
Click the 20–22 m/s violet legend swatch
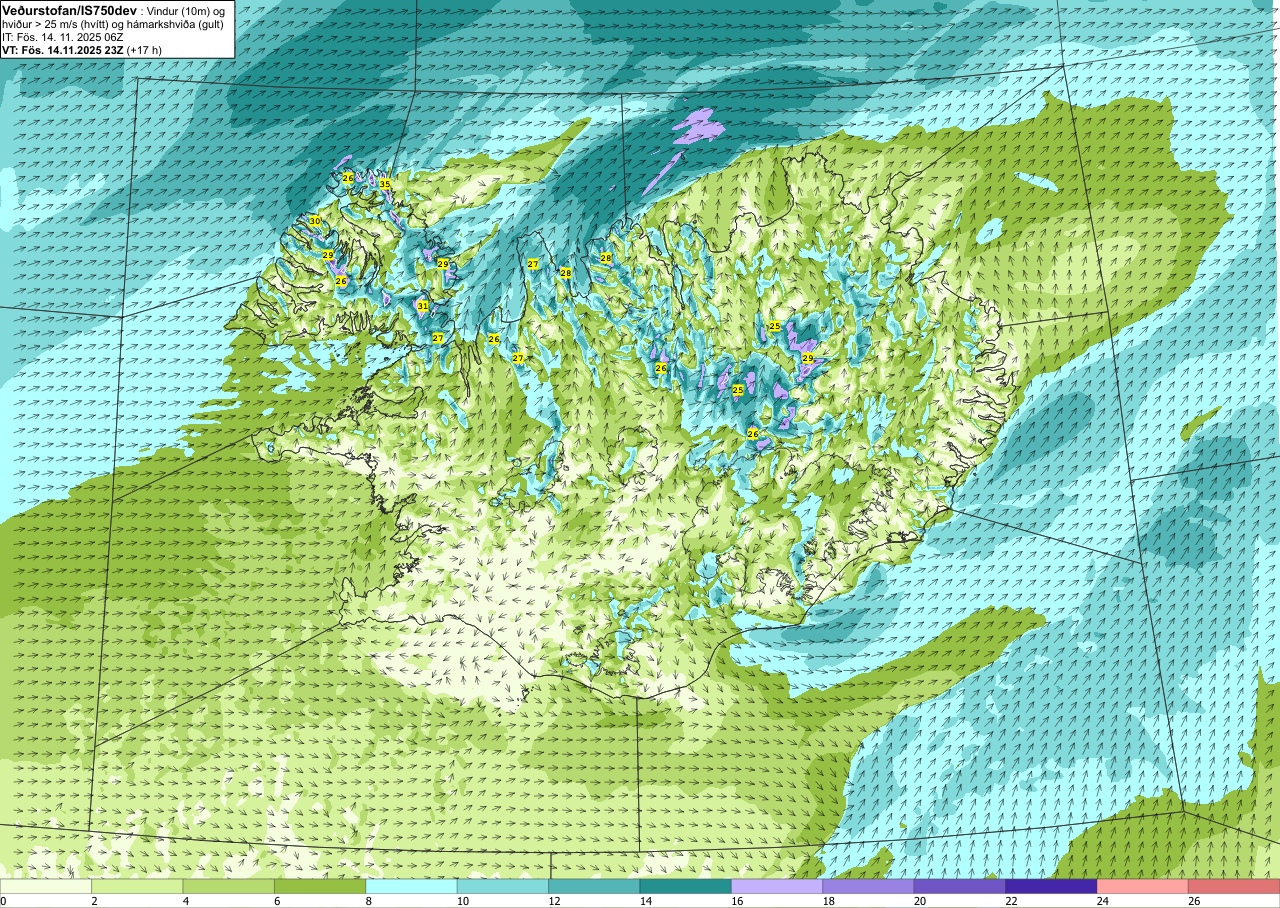click(x=960, y=886)
